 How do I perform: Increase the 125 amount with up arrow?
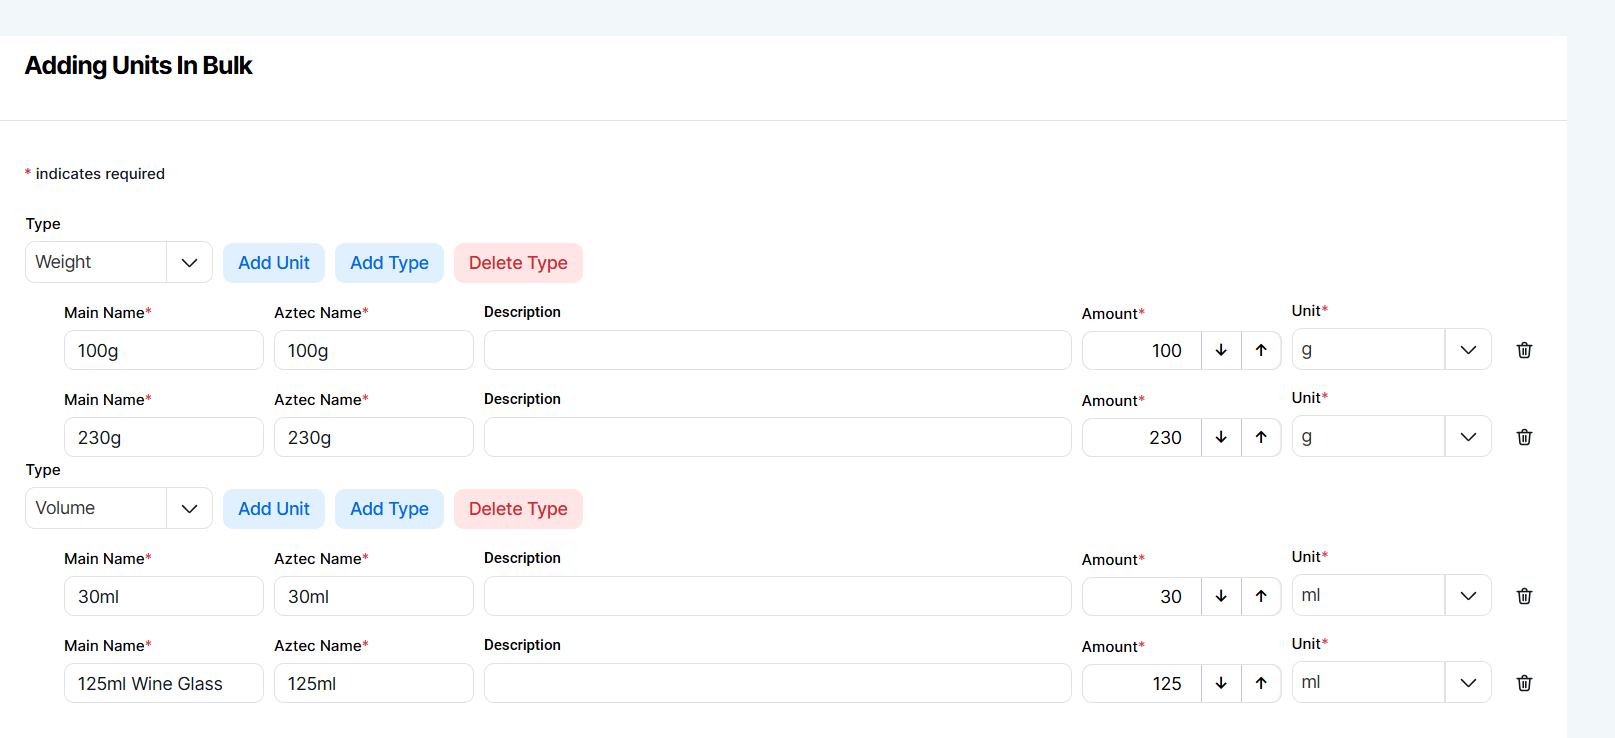[x=1261, y=683]
